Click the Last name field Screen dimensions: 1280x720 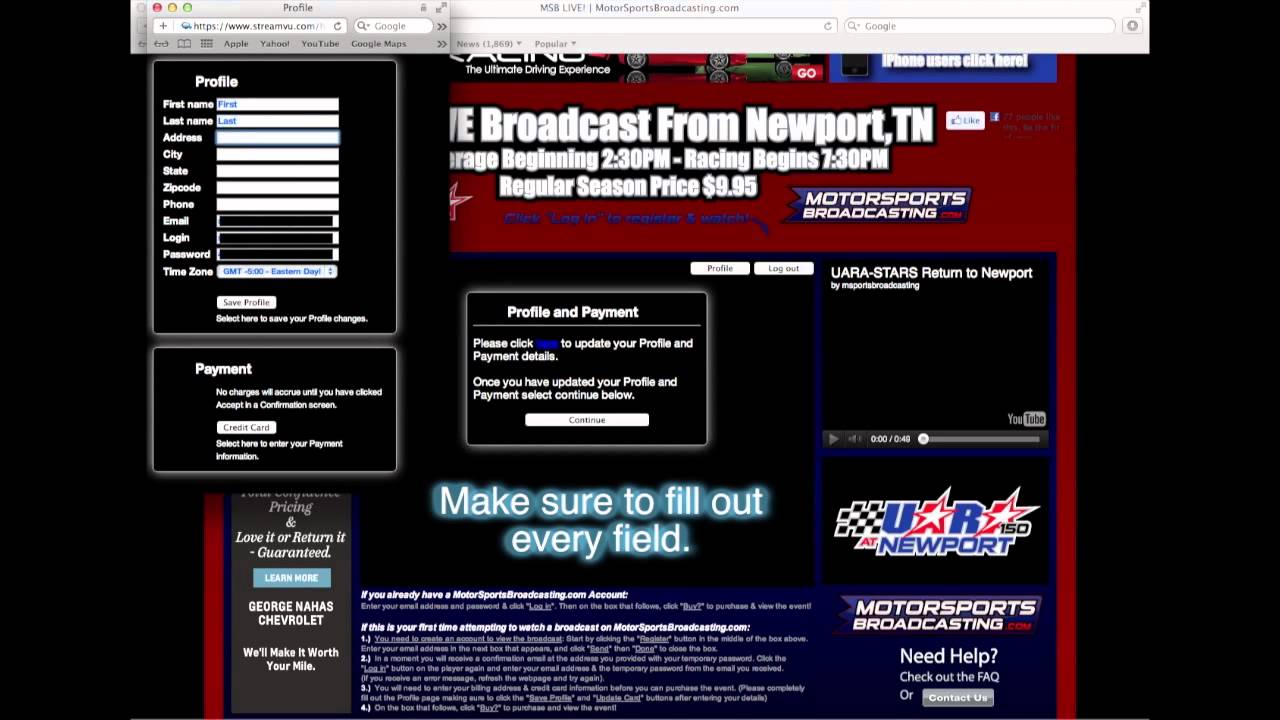277,121
